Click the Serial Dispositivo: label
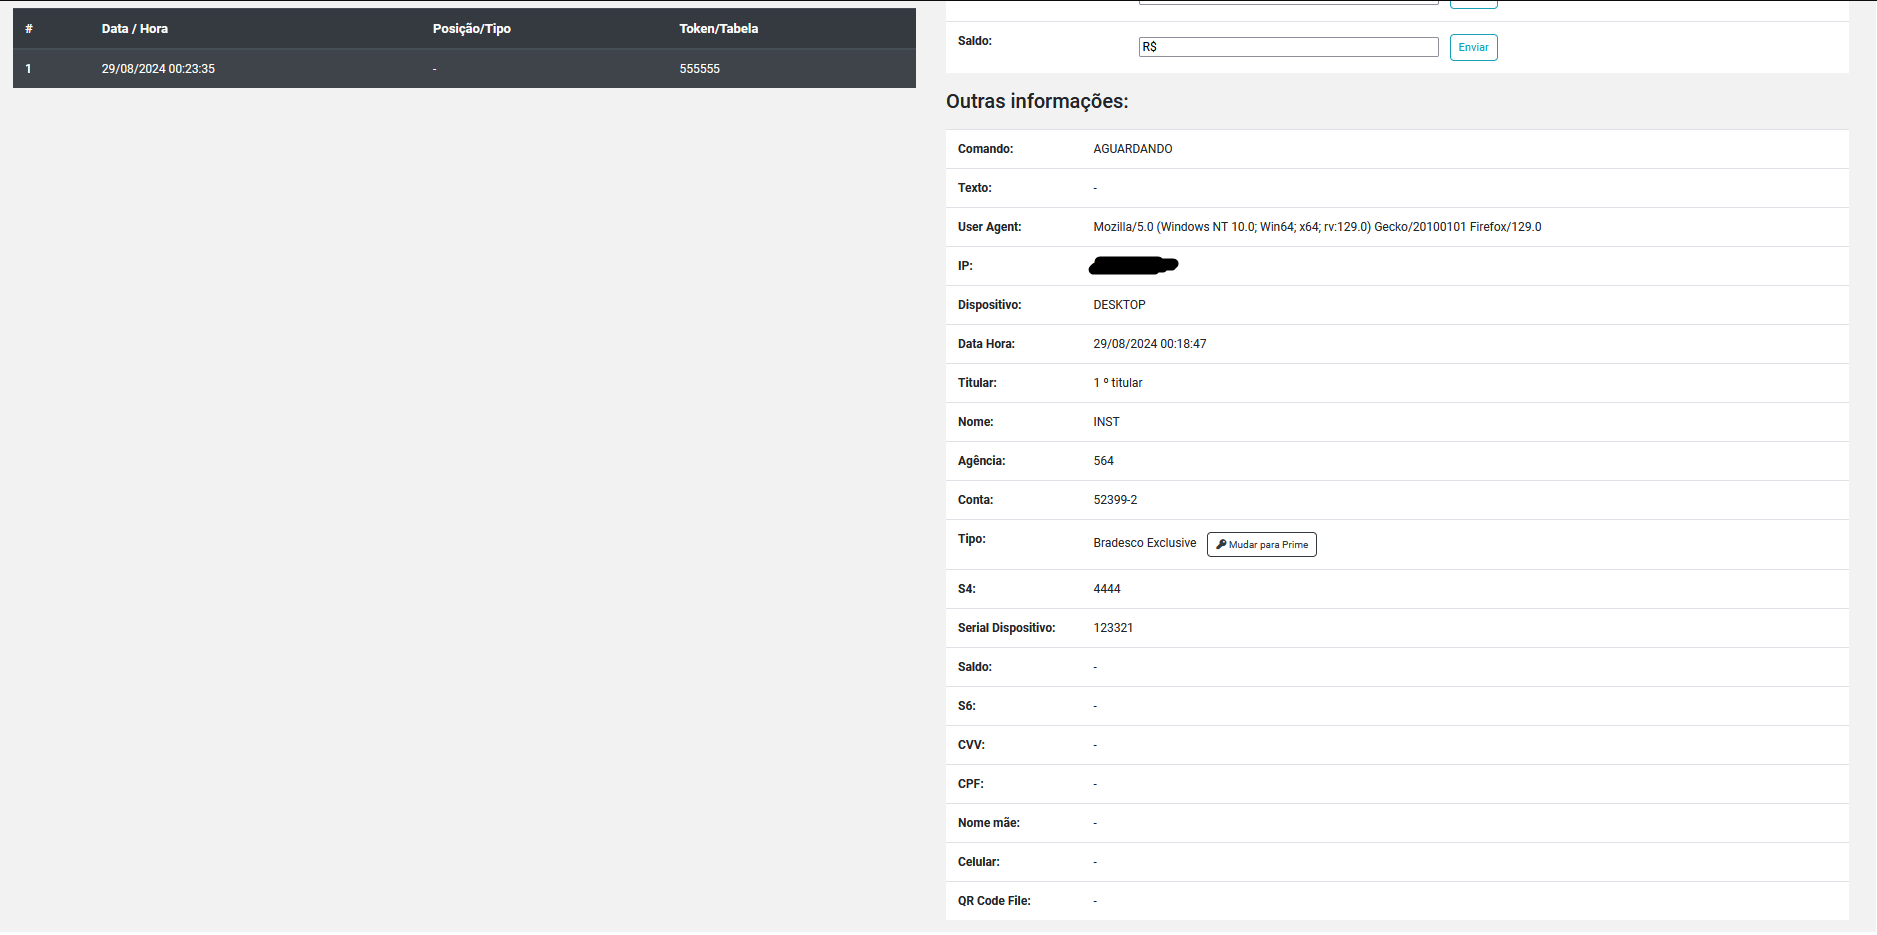Screen dimensions: 1877x935 (1006, 628)
